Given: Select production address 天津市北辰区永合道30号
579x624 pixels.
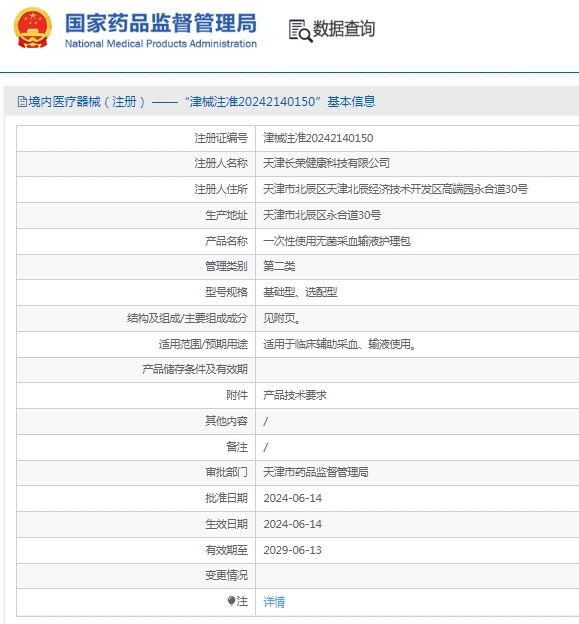Looking at the screenshot, I should pos(322,215).
